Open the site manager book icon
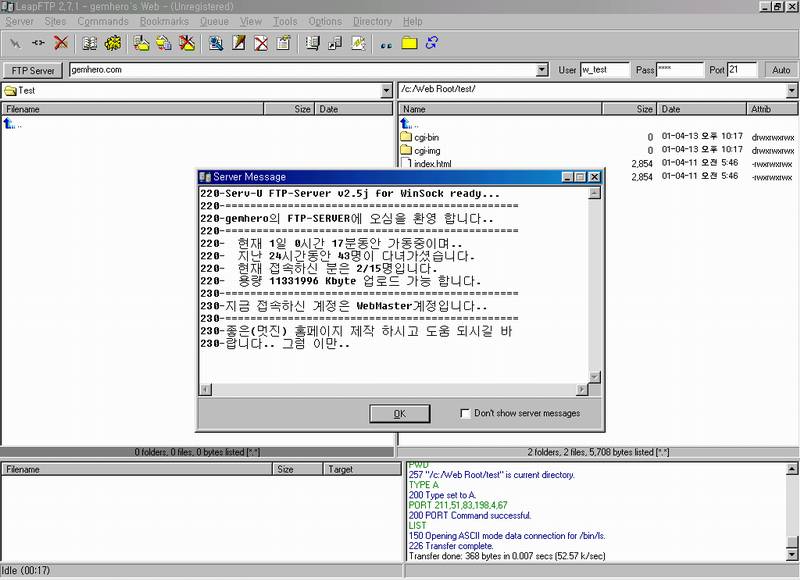 point(90,43)
